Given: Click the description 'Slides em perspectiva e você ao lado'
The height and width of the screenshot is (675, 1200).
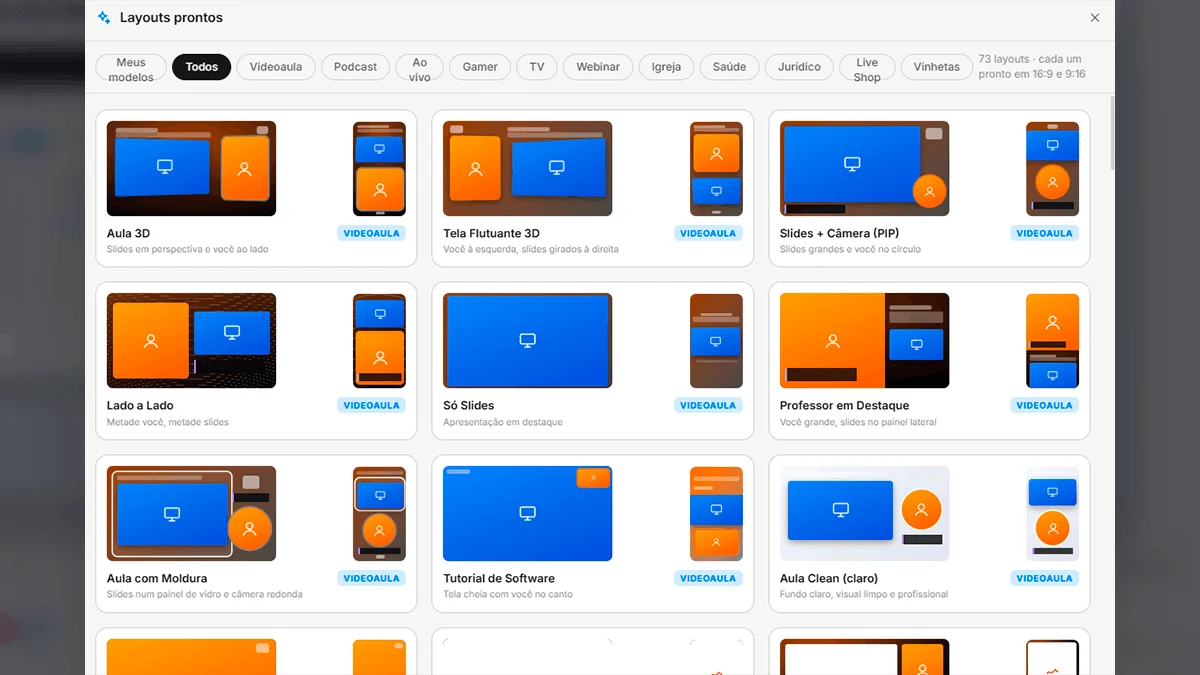Looking at the screenshot, I should pos(188,249).
